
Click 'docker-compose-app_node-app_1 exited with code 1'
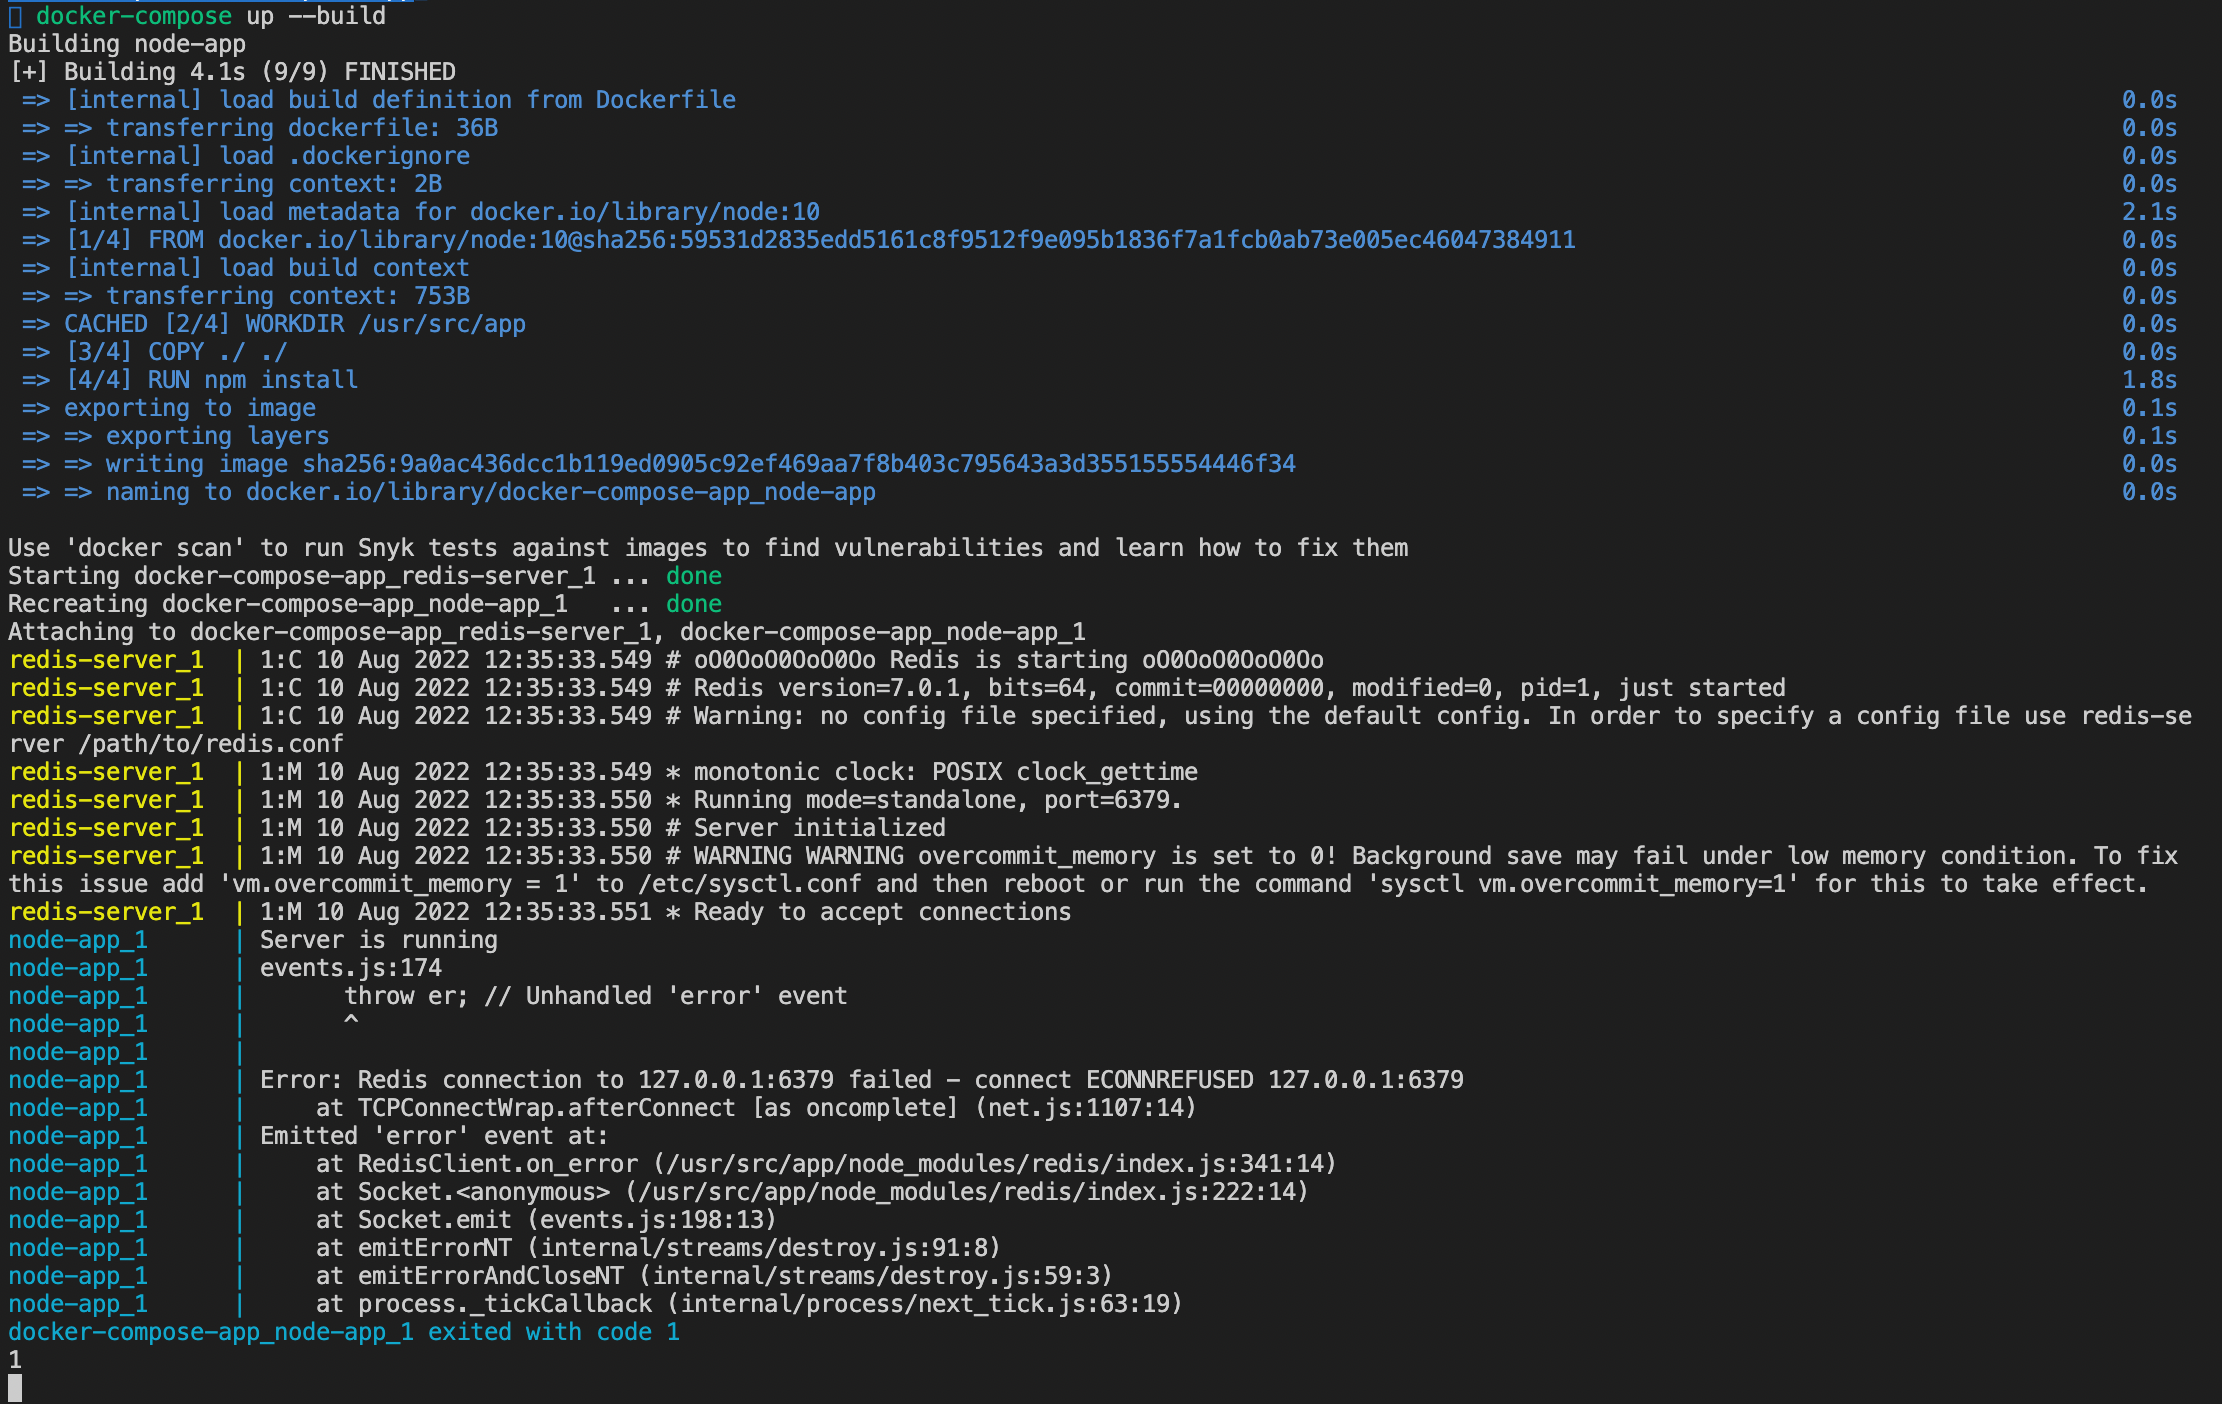pyautogui.click(x=344, y=1332)
